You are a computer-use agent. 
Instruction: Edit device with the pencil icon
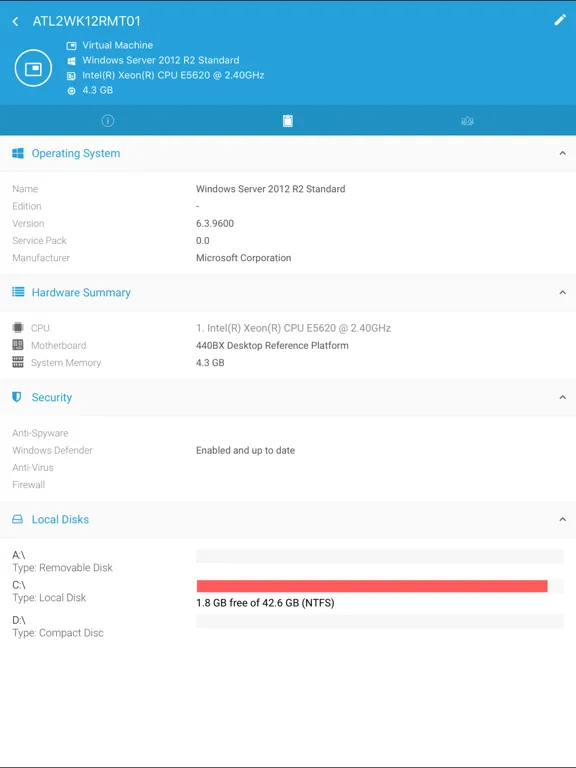[560, 20]
